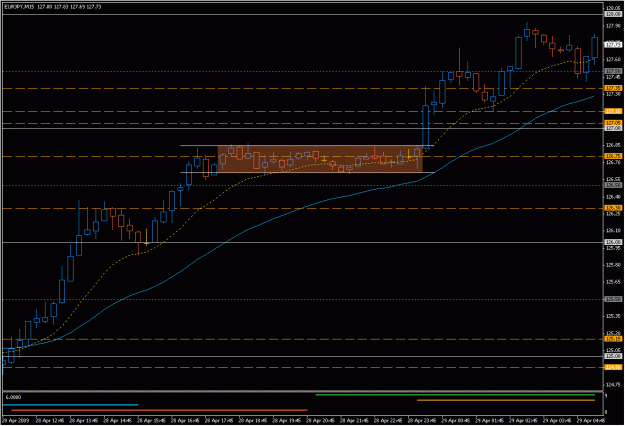Select the orange 127.35 level price label
The width and height of the screenshot is (625, 426).
(x=613, y=88)
